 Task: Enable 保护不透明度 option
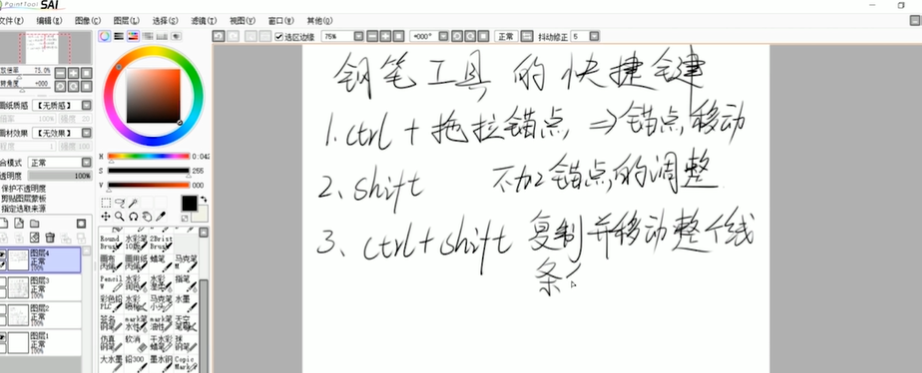(x=24, y=188)
